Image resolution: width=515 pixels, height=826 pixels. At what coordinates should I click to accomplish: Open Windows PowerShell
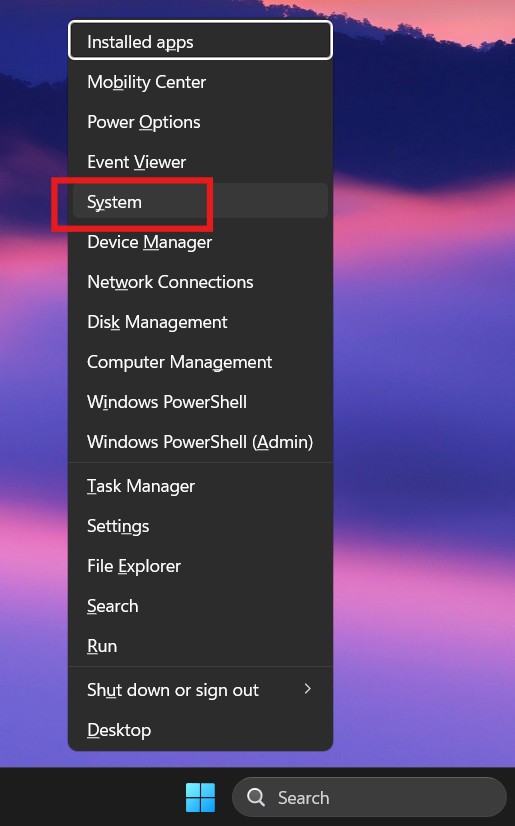click(x=200, y=402)
